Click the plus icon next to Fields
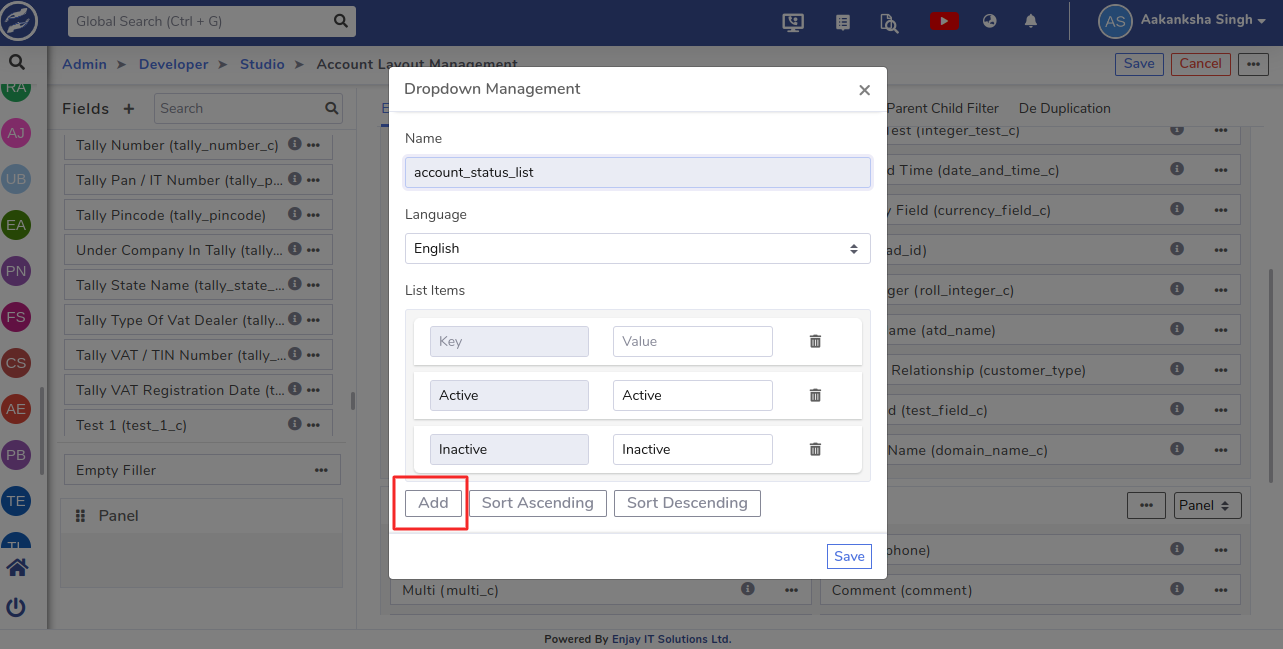 coord(128,109)
